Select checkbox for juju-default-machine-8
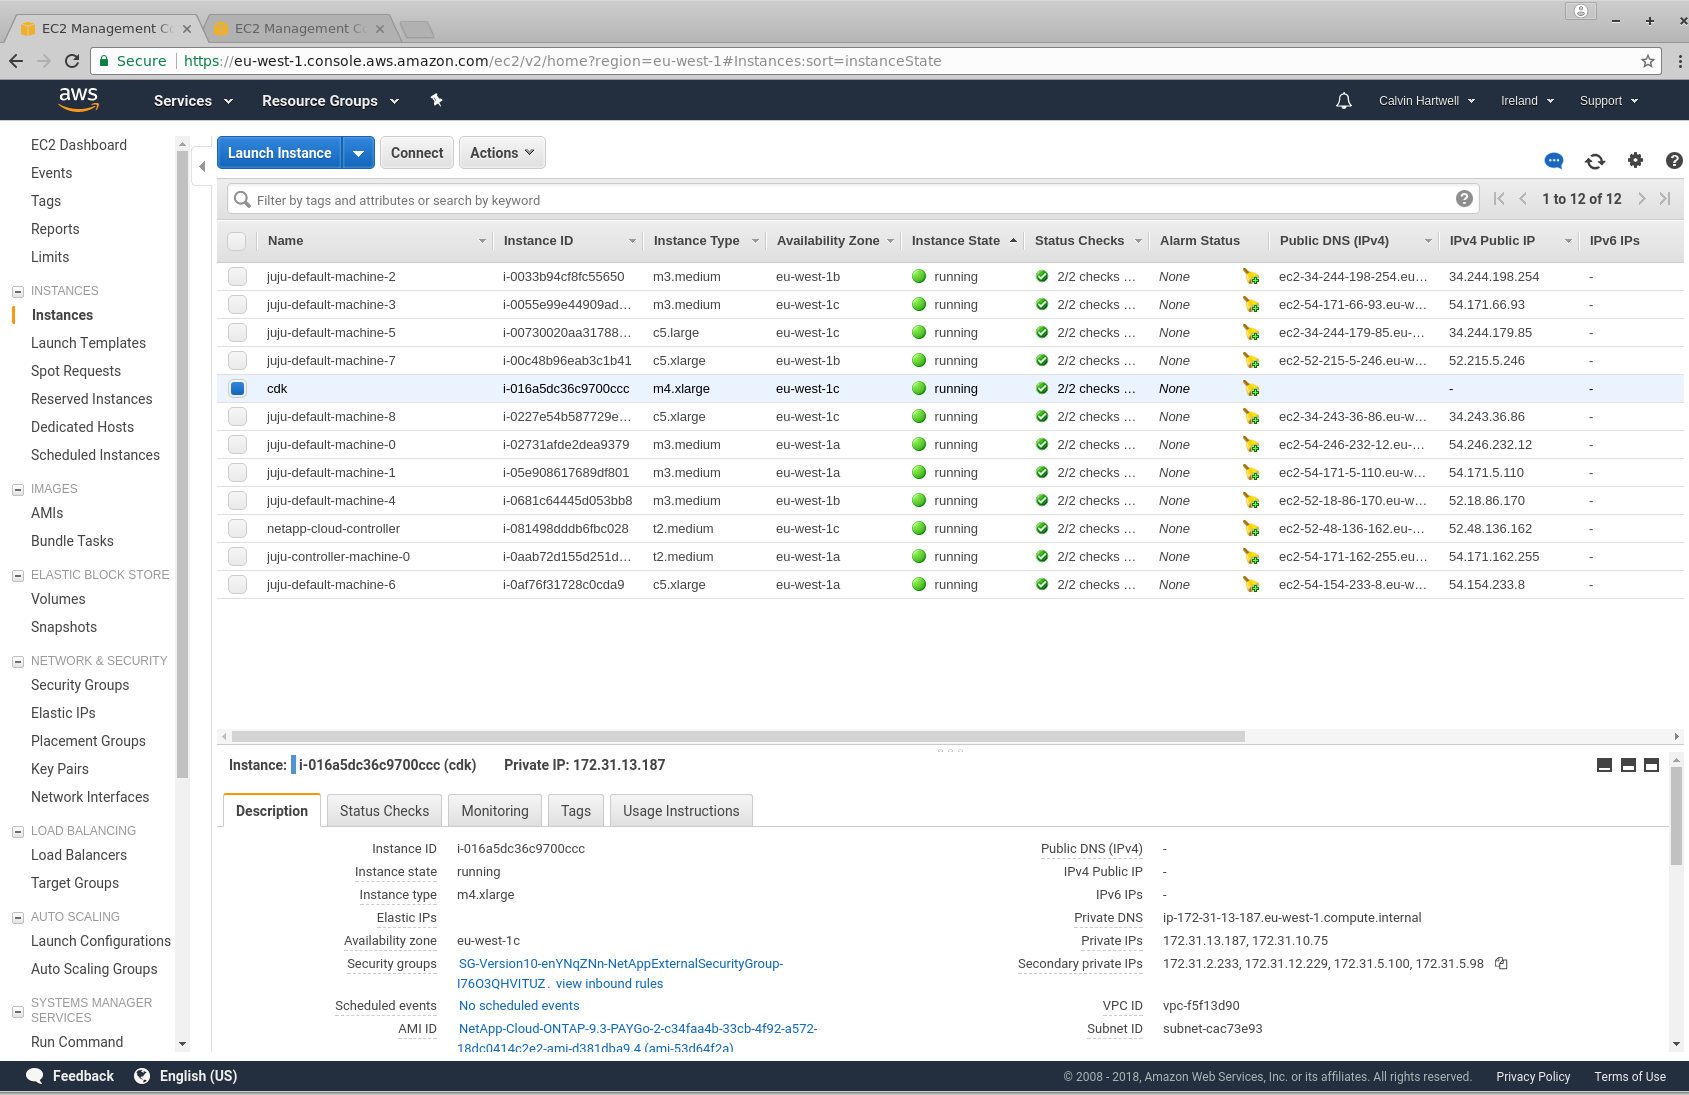The width and height of the screenshot is (1689, 1095). click(237, 417)
